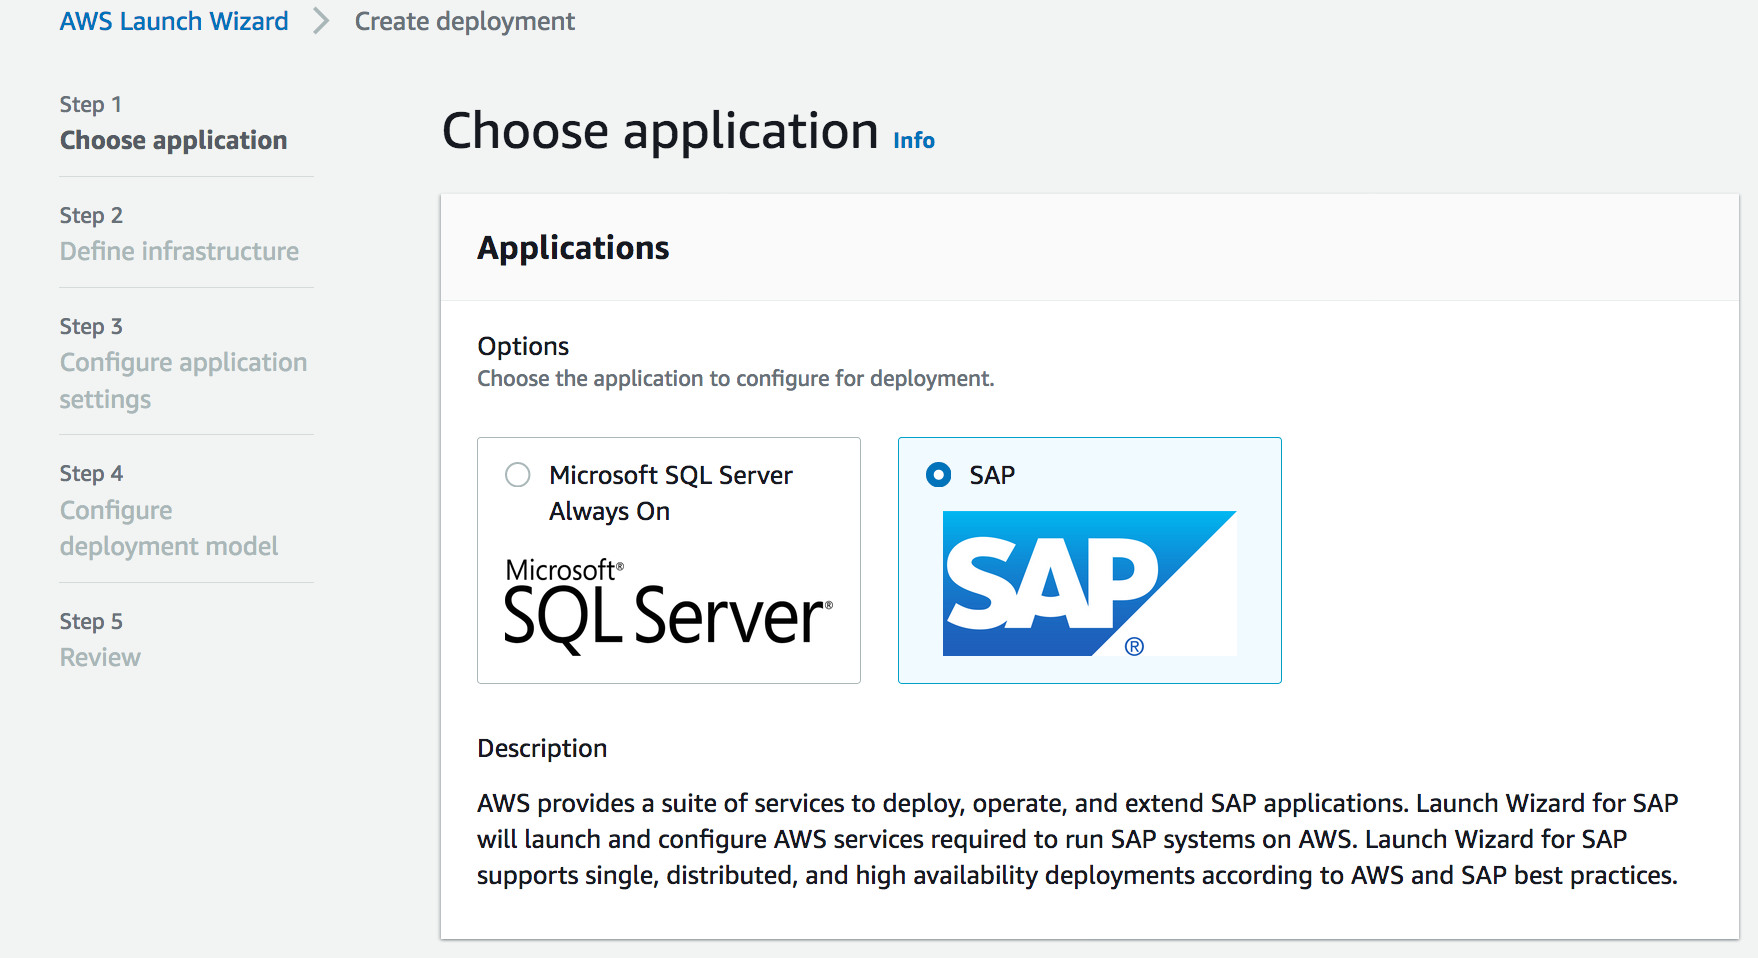Select the SAP radio button
This screenshot has height=958, width=1758.
pyautogui.click(x=938, y=475)
